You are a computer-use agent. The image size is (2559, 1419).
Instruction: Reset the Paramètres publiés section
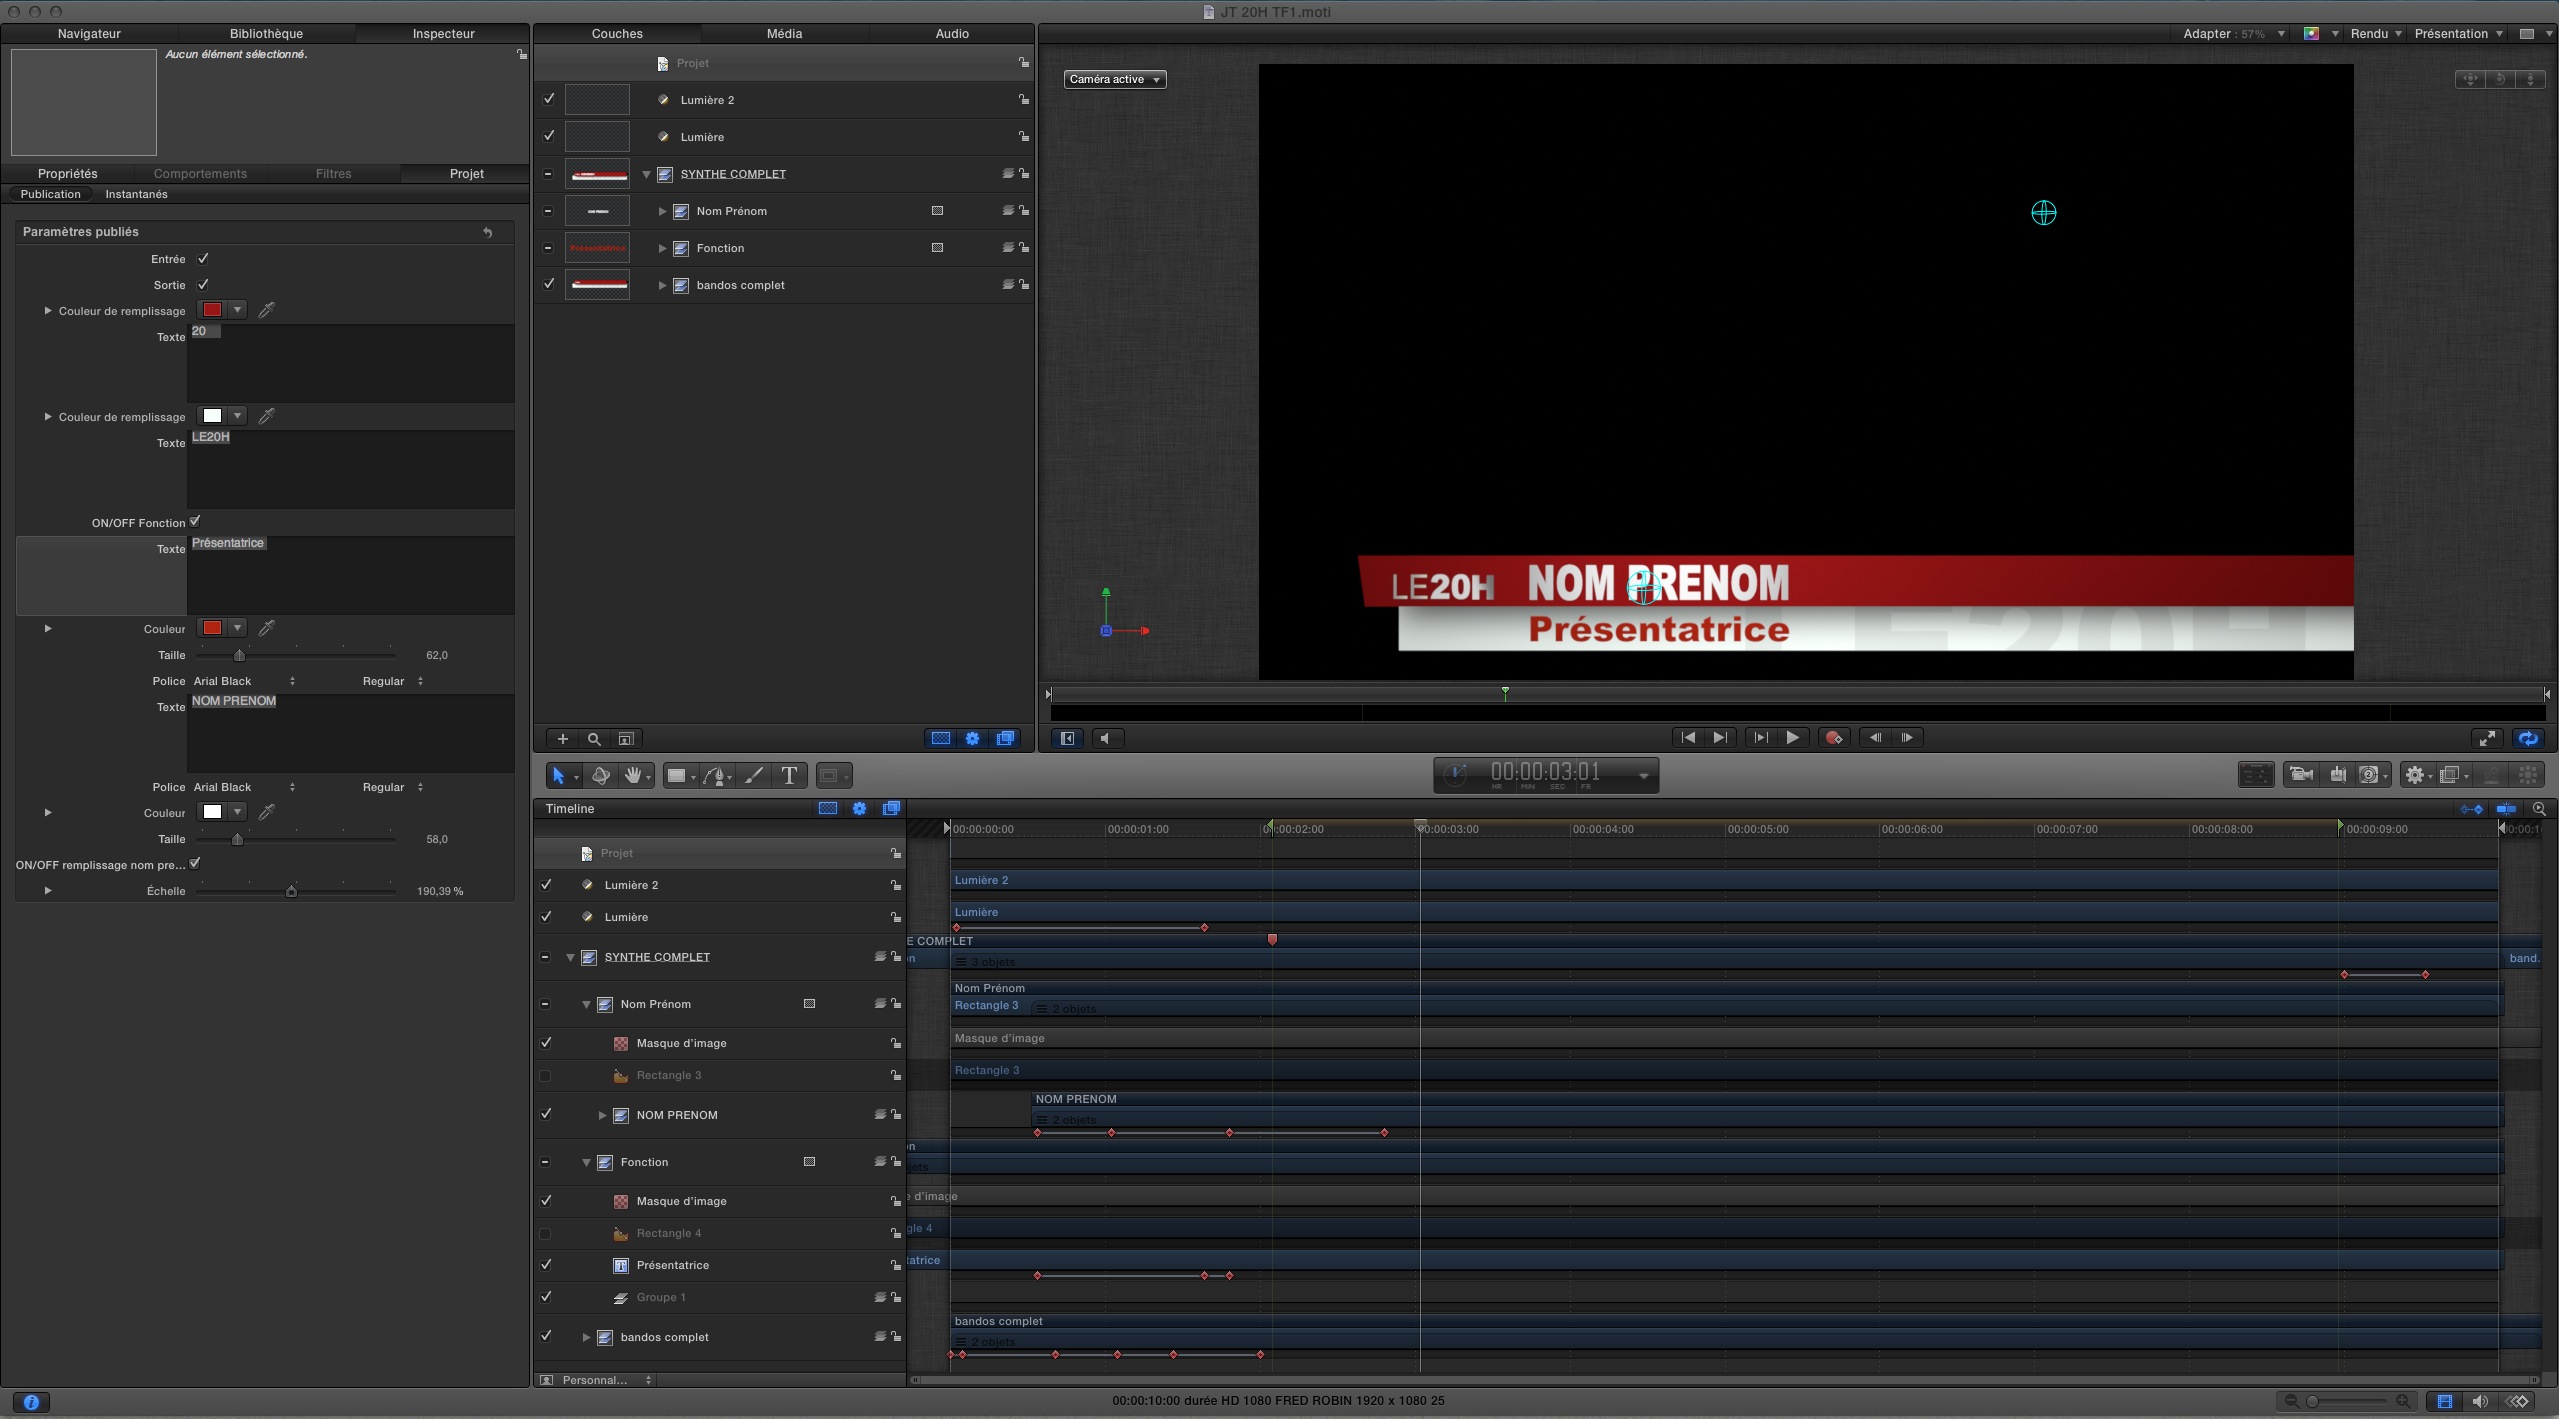pyautogui.click(x=488, y=232)
